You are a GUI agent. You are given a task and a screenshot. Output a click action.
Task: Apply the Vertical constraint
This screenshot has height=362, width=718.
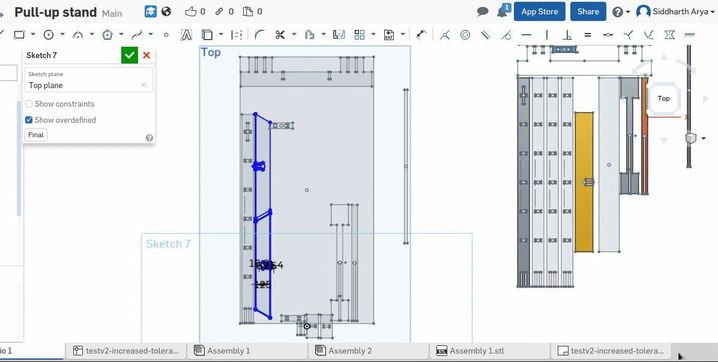(547, 35)
